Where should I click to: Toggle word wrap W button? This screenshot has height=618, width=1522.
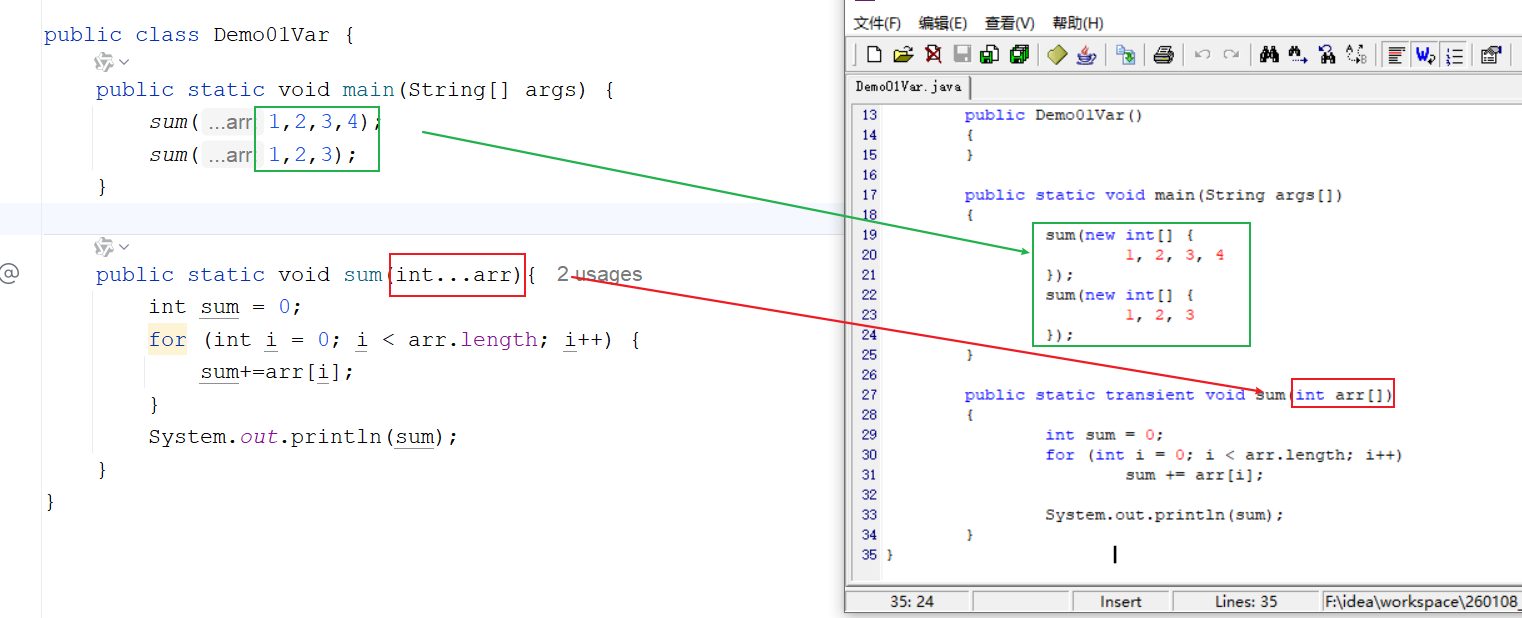click(1425, 55)
